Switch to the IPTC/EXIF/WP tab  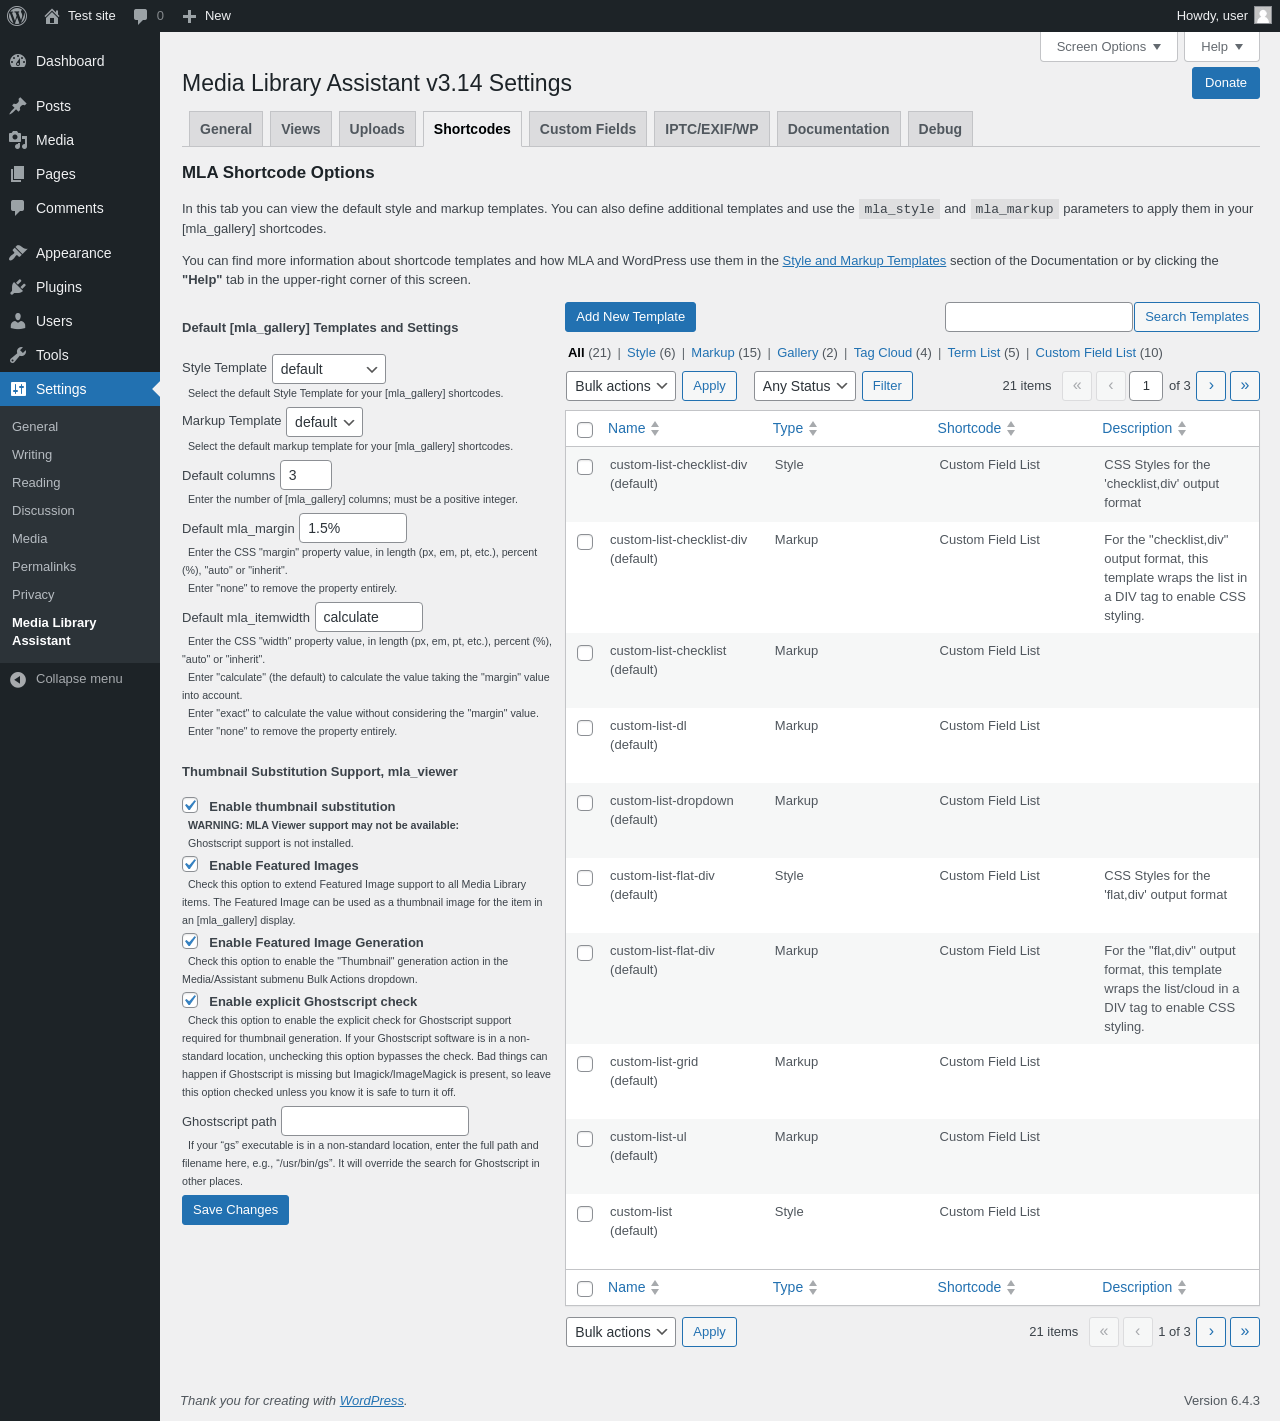coord(712,129)
